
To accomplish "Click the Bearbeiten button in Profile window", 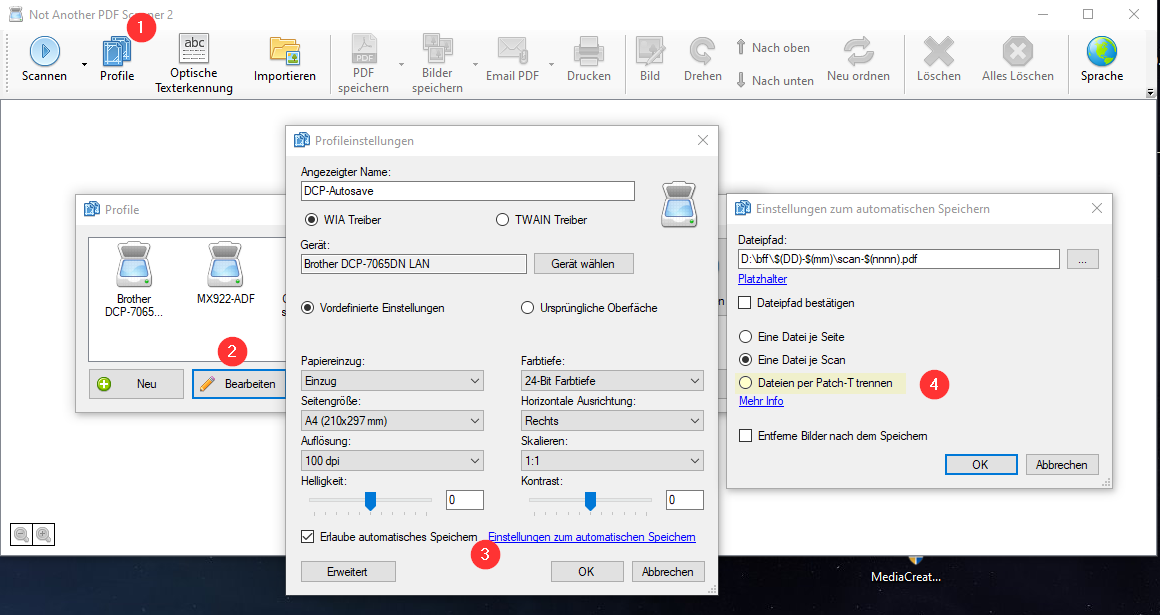I will 239,384.
